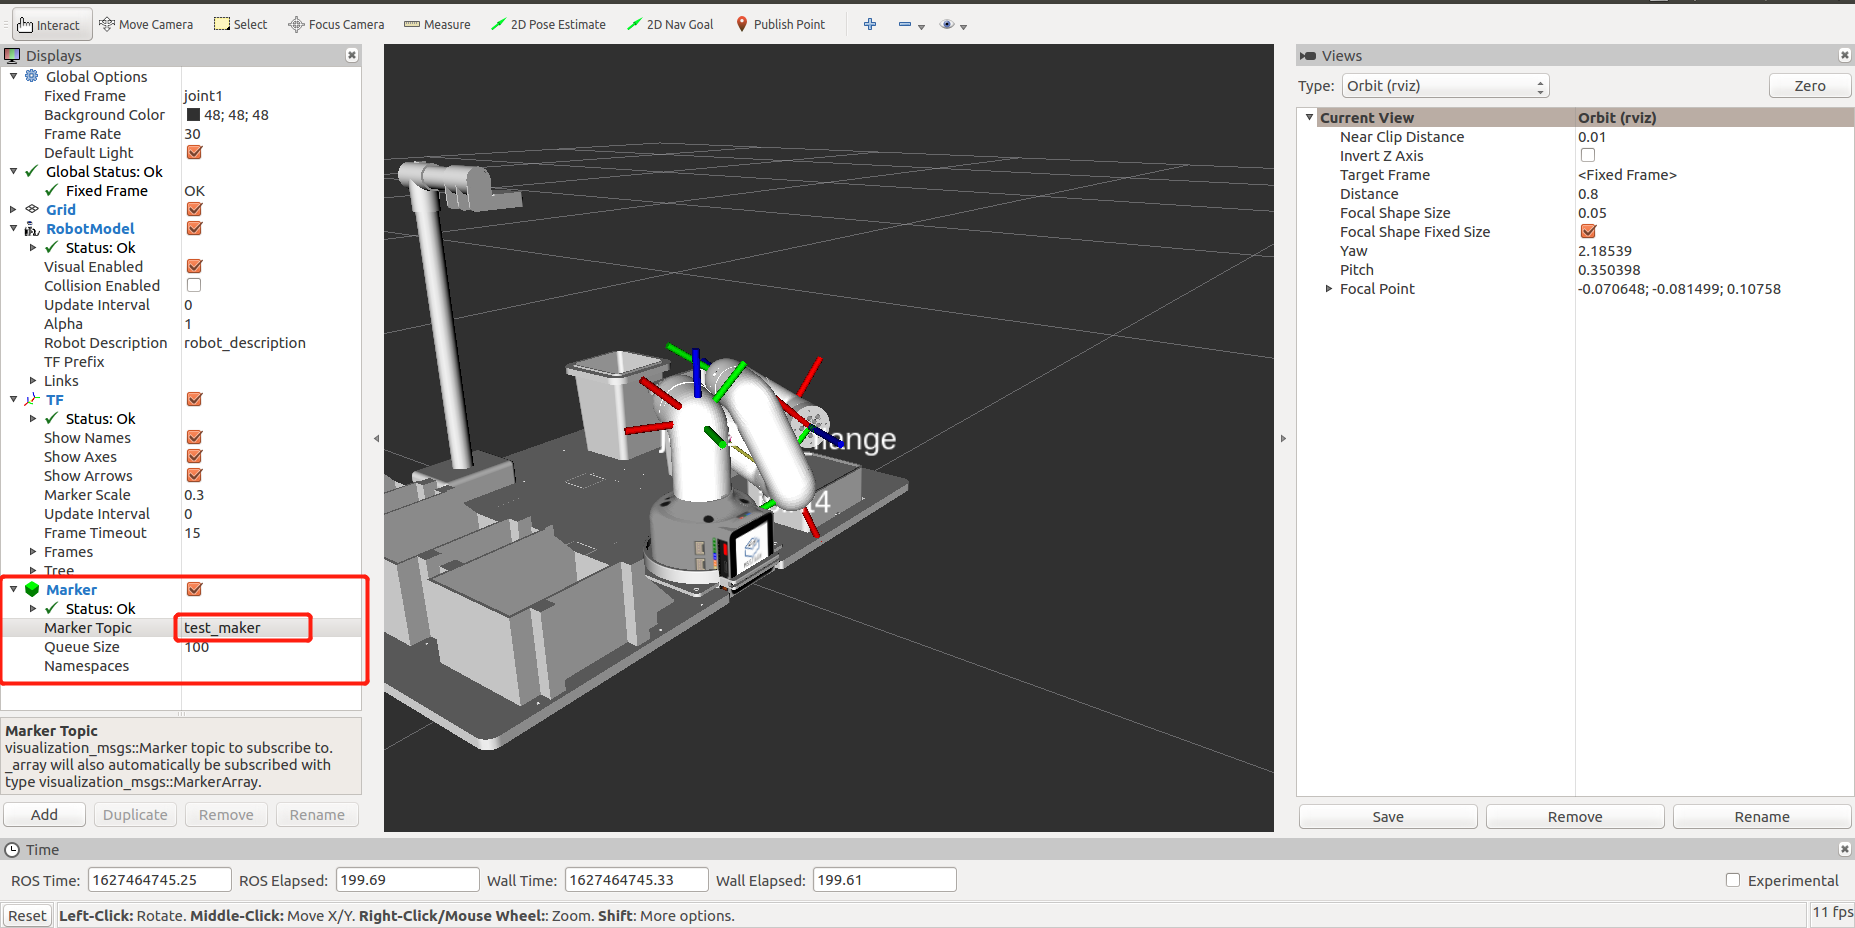Screen dimensions: 1855x928
Task: Expand the Focal Point property
Action: (x=1329, y=288)
